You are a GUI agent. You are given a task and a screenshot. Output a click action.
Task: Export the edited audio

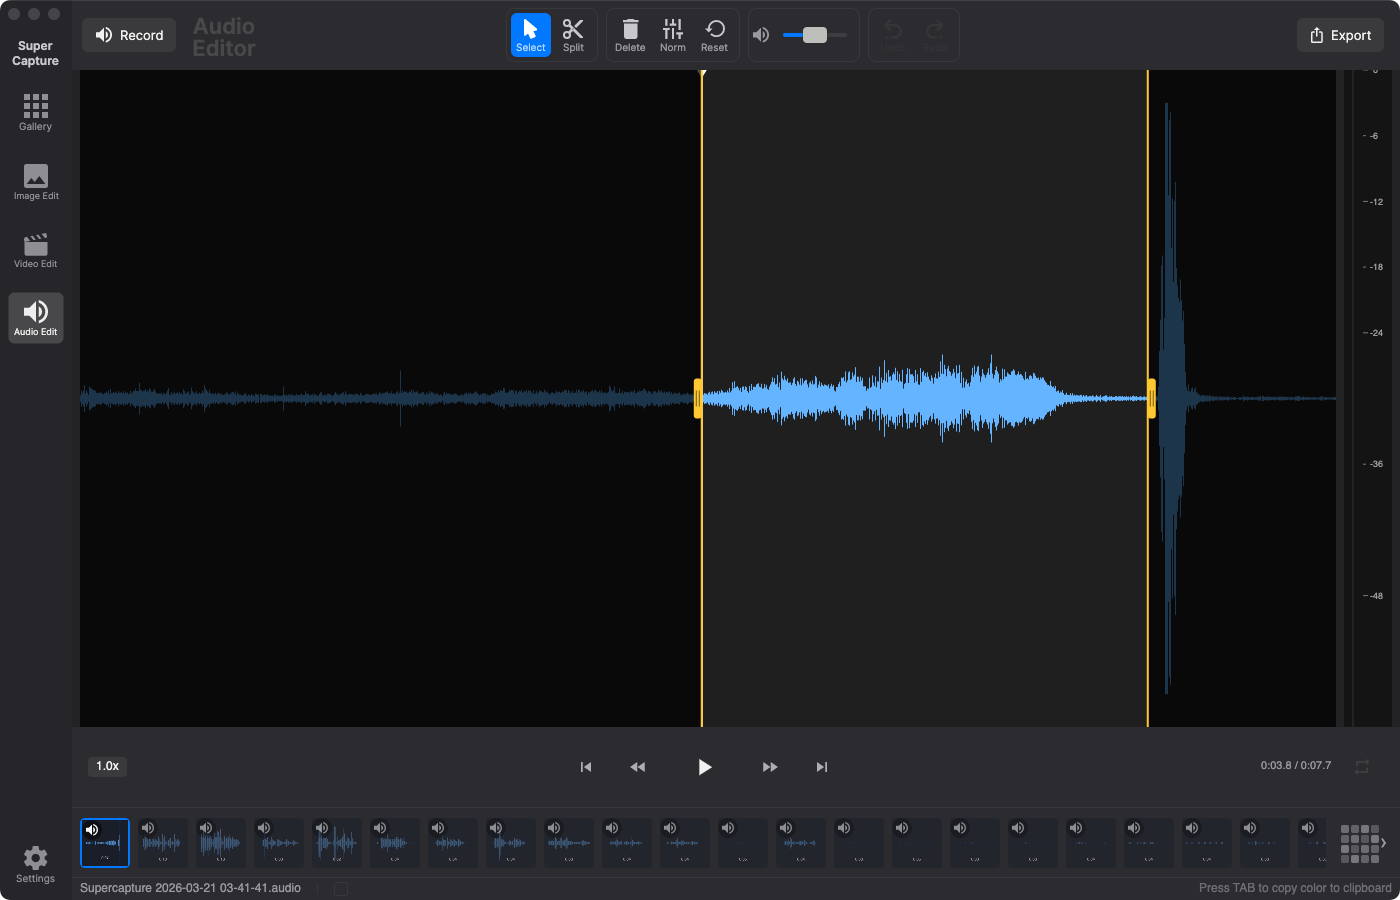click(x=1339, y=34)
